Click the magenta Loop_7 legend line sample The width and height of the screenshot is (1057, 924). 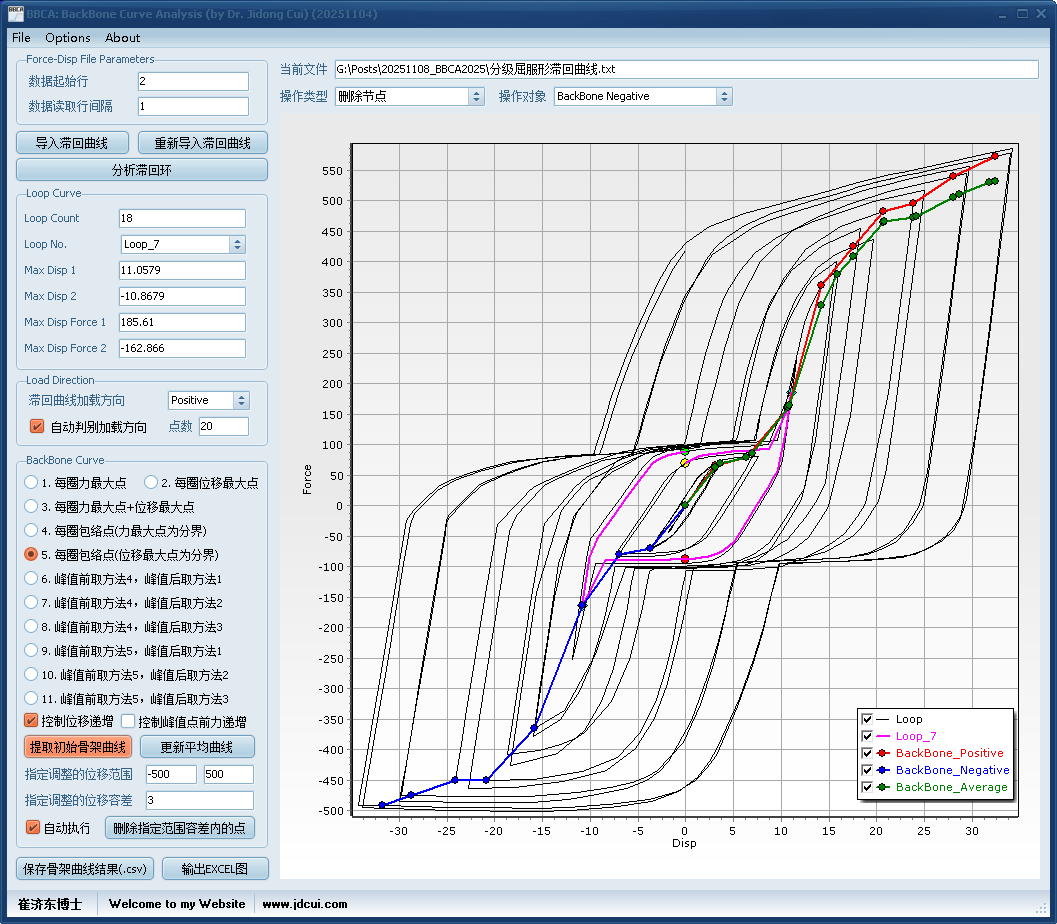click(x=883, y=736)
